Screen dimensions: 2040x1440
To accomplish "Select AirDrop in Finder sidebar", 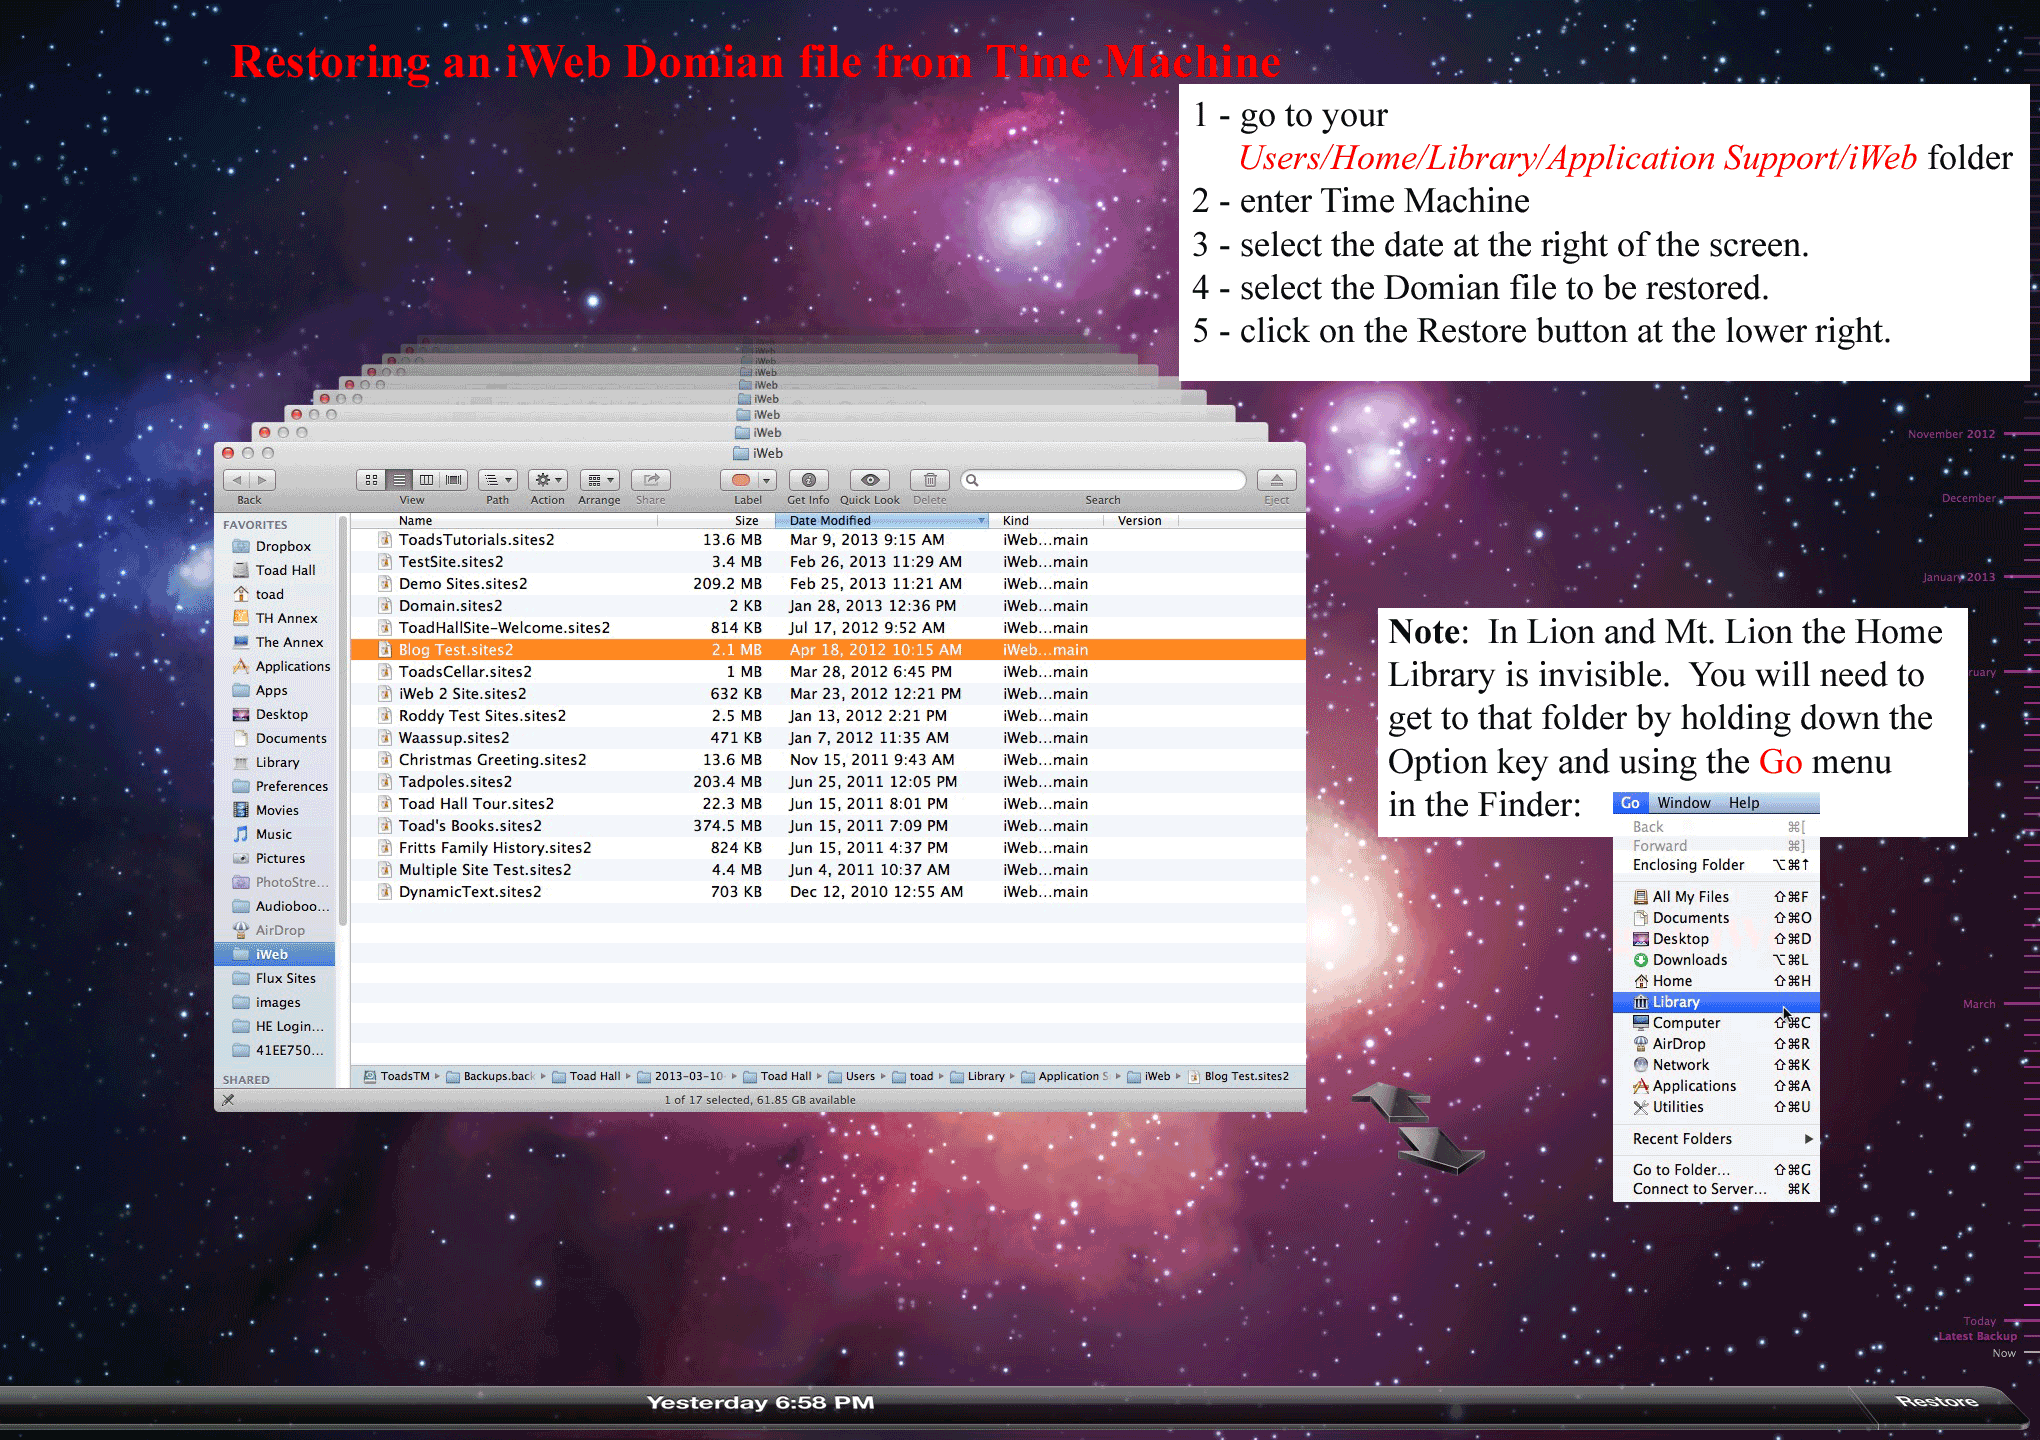I will (279, 930).
